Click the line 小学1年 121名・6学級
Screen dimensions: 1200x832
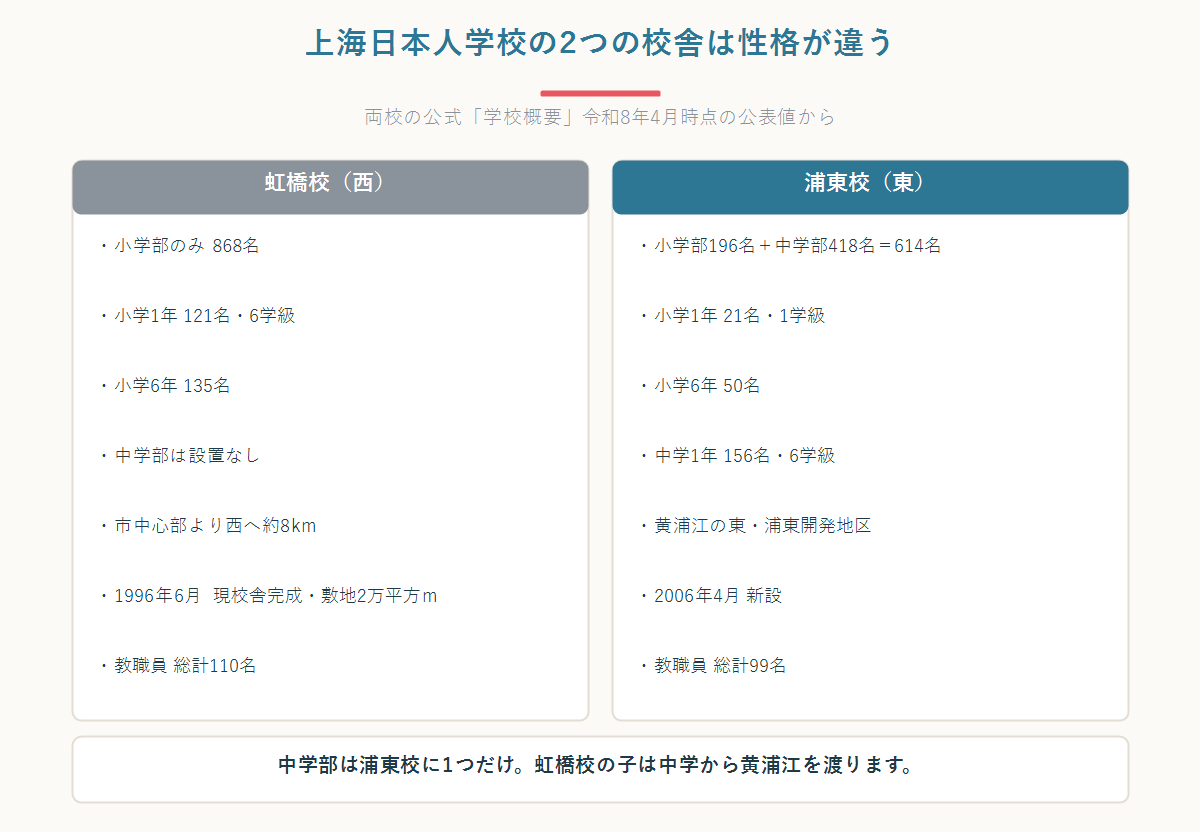(x=196, y=315)
